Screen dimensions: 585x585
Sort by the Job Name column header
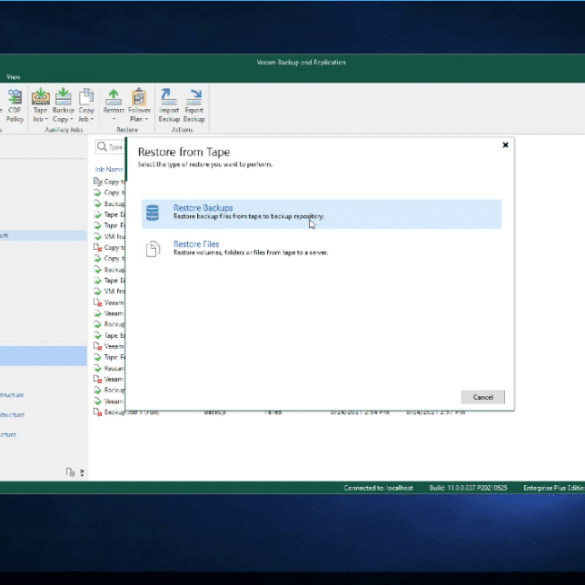(x=109, y=169)
